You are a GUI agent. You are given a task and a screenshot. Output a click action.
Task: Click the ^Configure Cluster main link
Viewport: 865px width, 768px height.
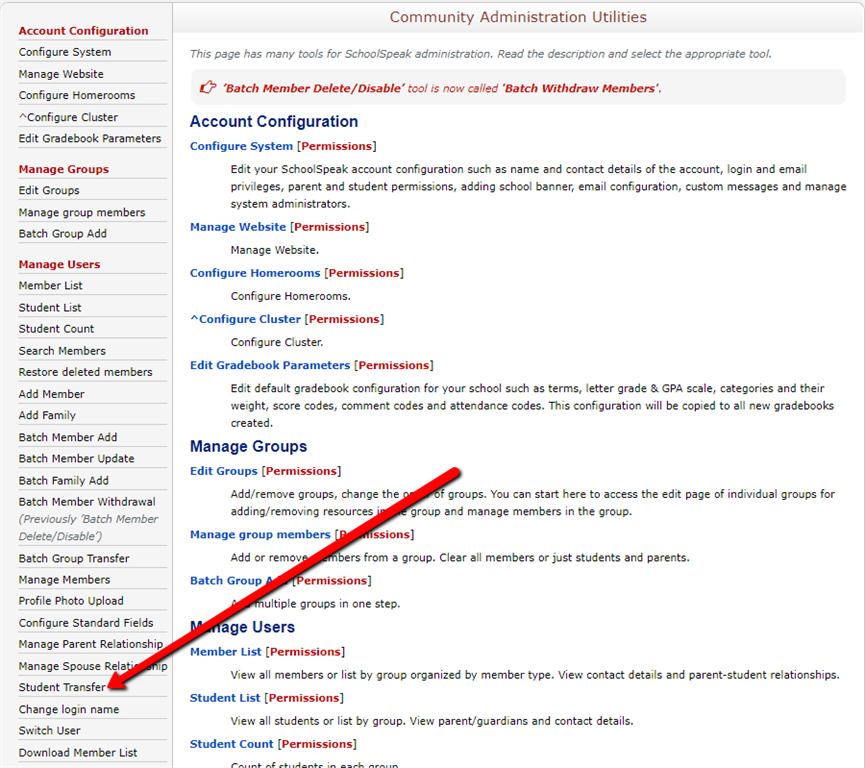pyautogui.click(x=245, y=319)
